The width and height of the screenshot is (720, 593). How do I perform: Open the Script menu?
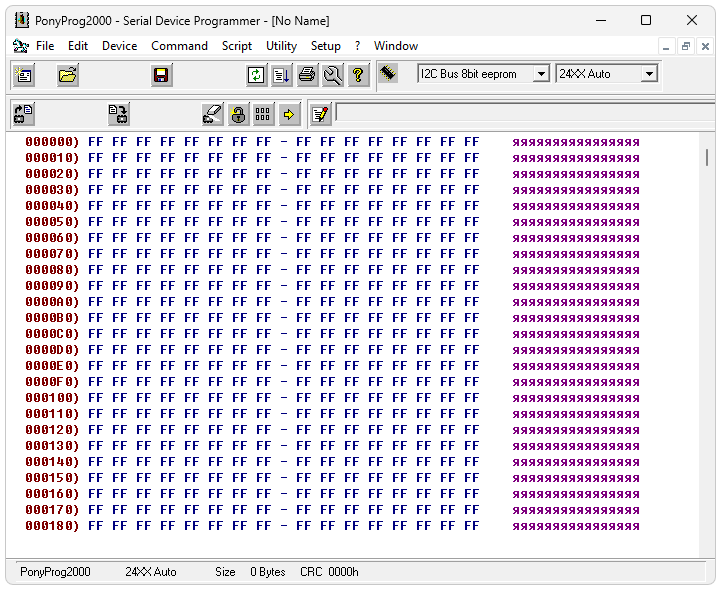point(236,46)
